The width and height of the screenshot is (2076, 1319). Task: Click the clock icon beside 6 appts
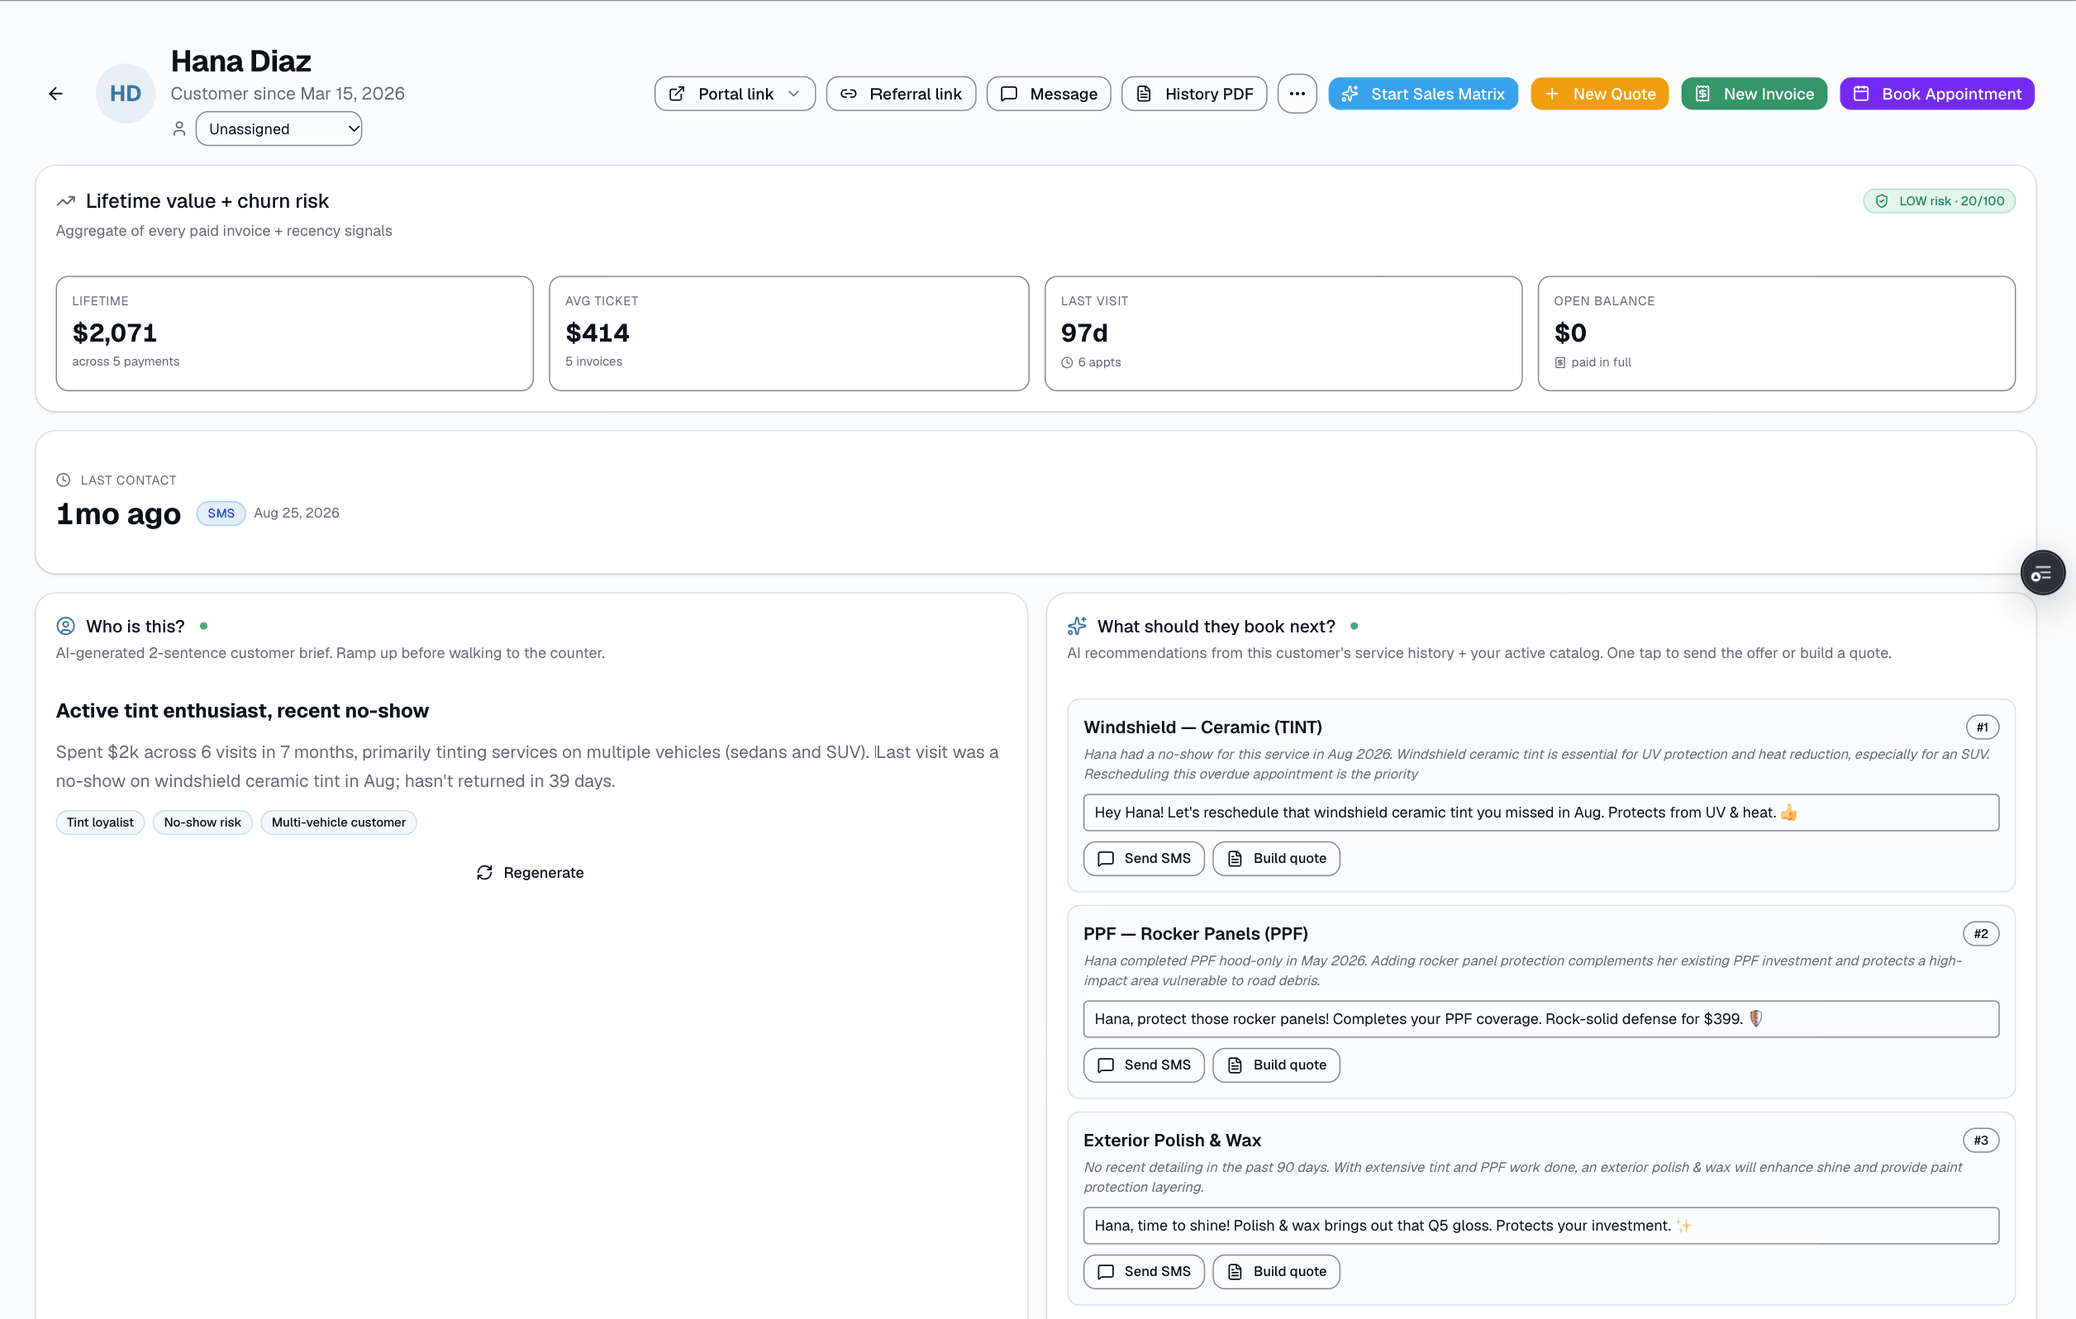click(x=1067, y=363)
